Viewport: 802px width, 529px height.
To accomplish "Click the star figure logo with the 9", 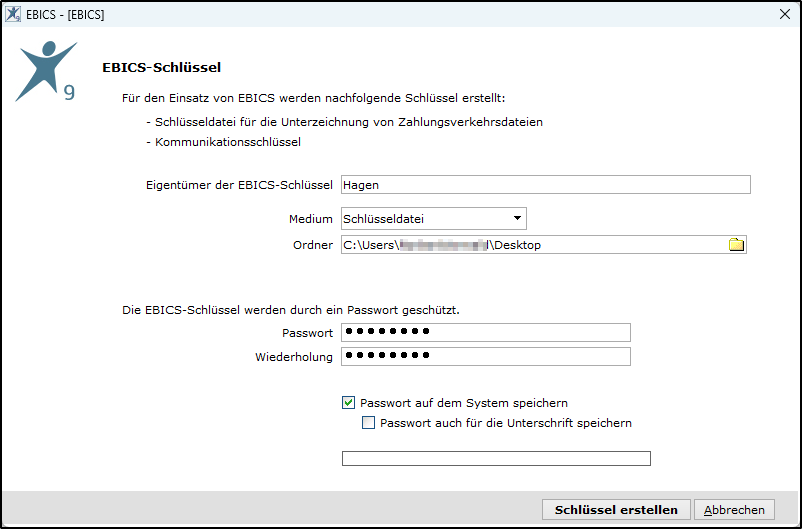I will point(46,71).
